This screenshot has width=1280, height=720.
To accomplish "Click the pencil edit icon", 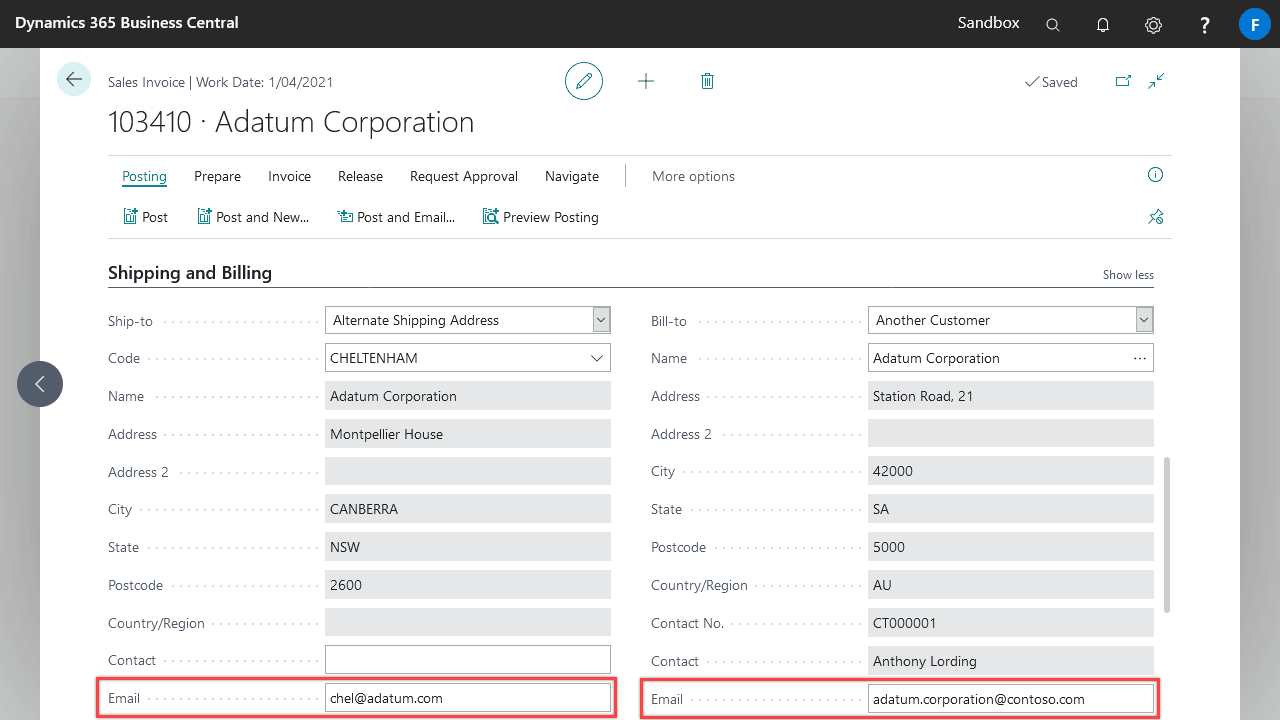I will [x=584, y=81].
